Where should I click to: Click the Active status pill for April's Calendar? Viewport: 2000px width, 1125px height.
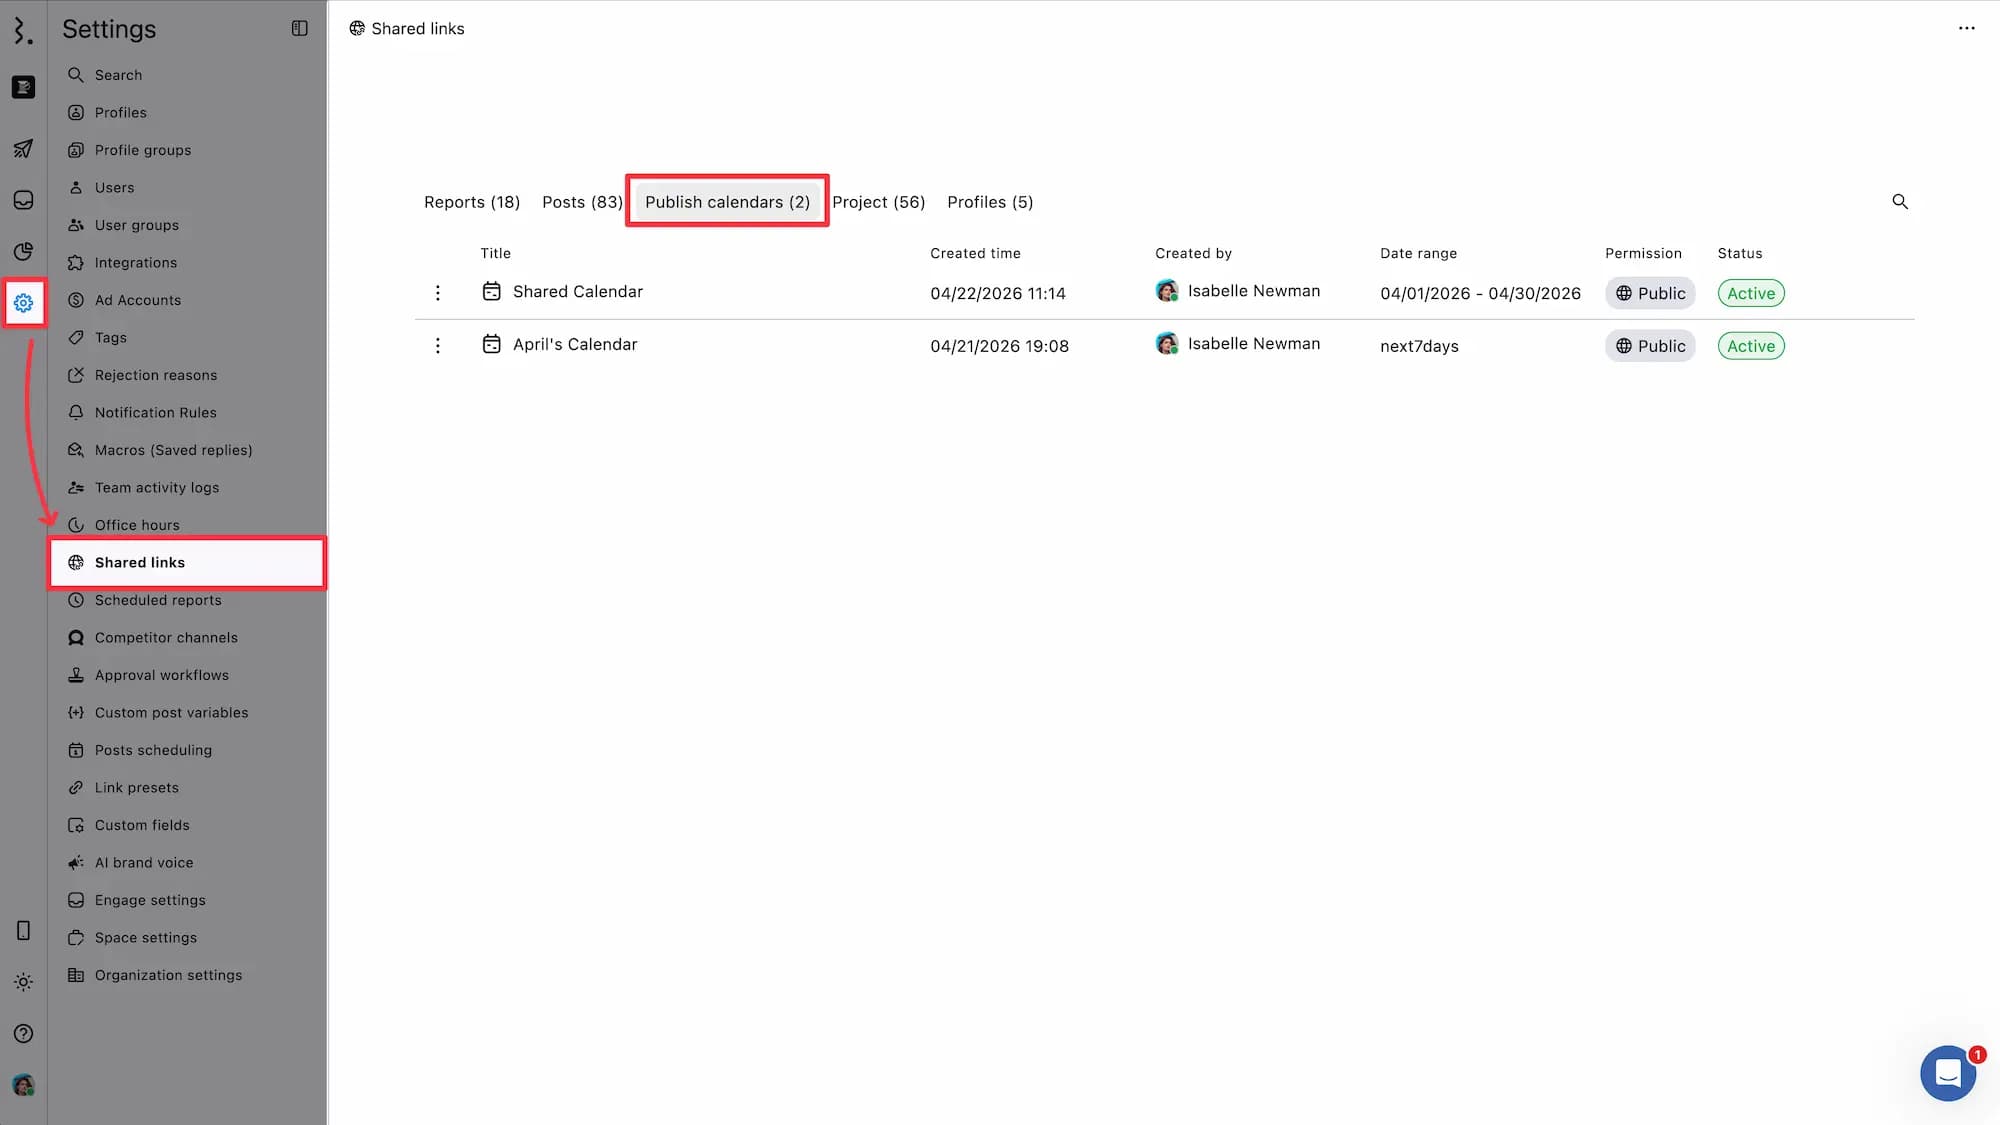1750,345
